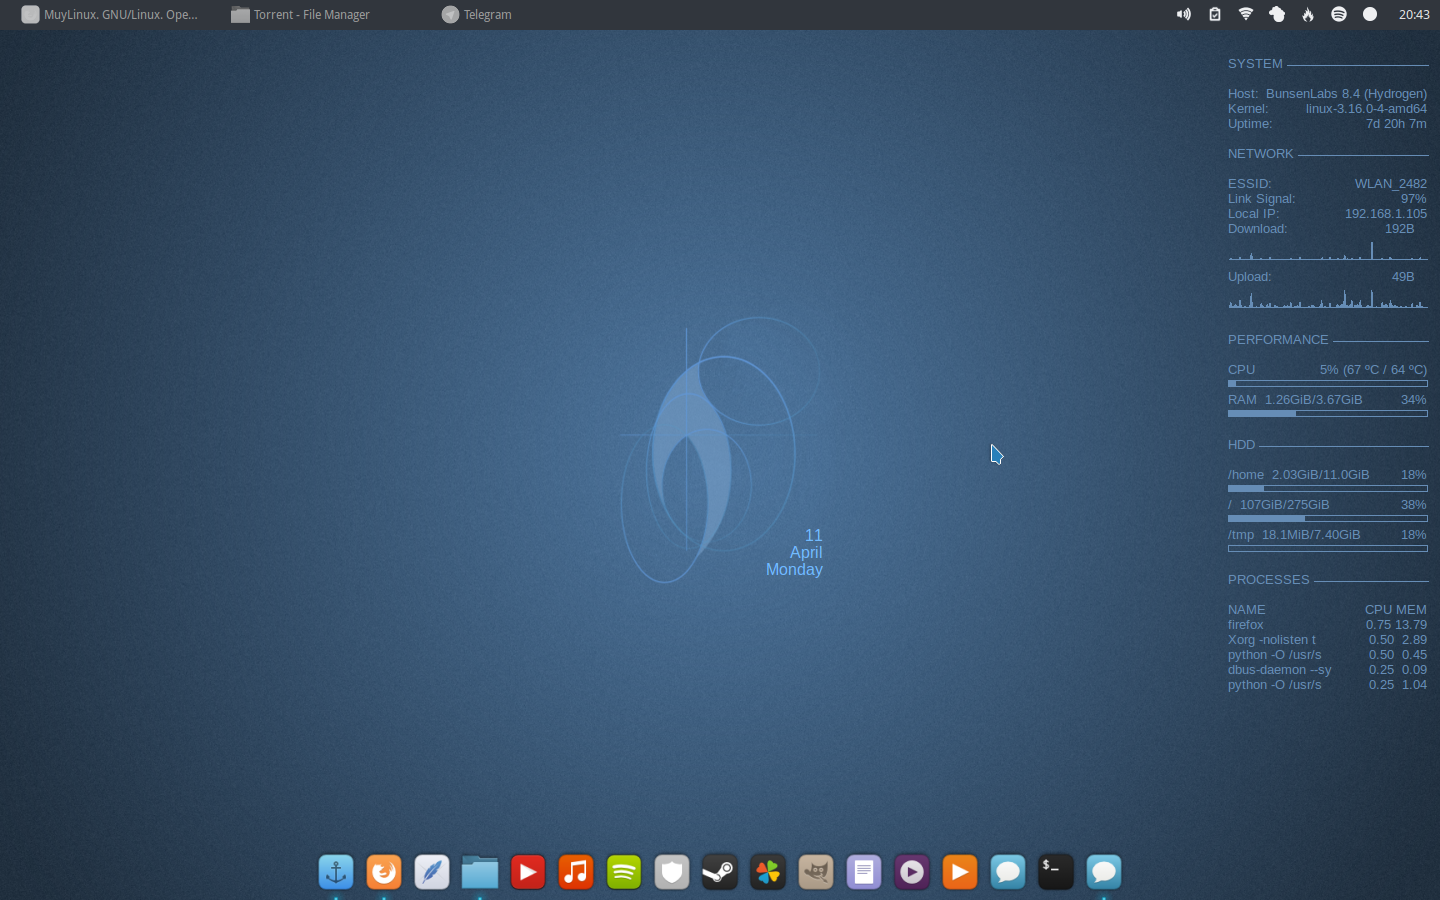Click the /home disk usage bar
This screenshot has width=1440, height=900.
(1328, 488)
